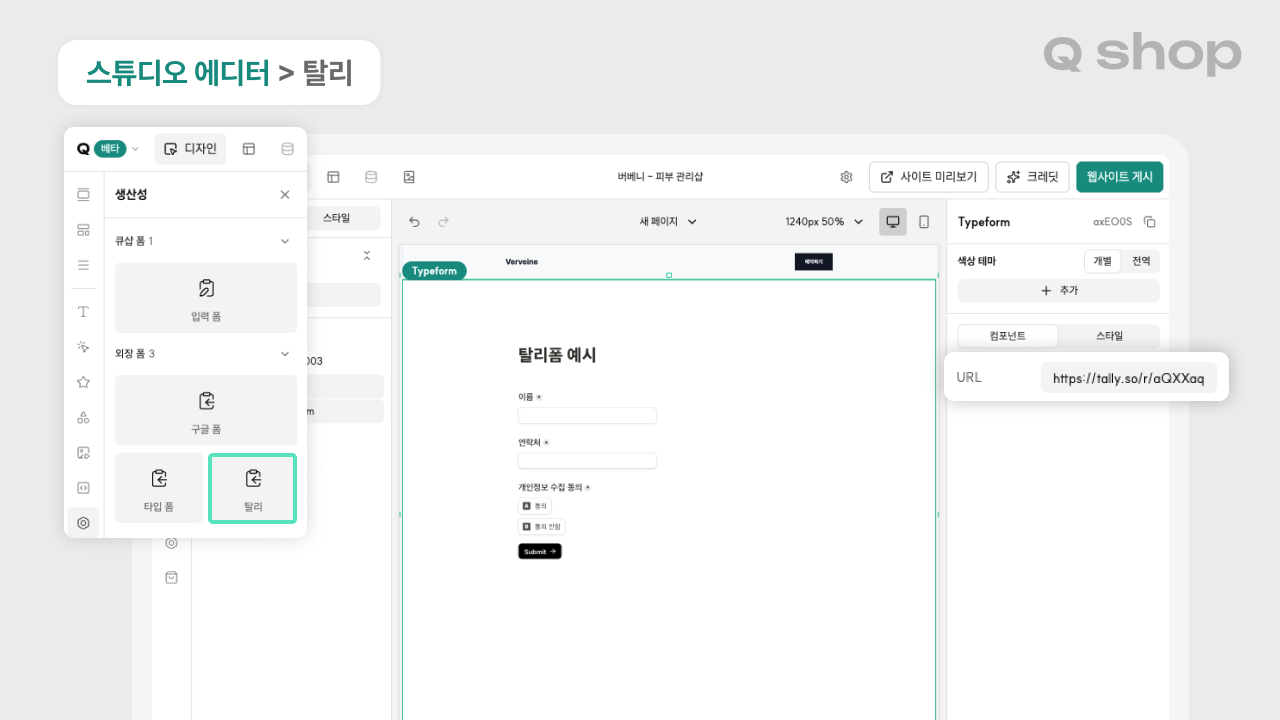This screenshot has height=720, width=1280.
Task: Switch to the 디자인 tab
Action: (190, 149)
